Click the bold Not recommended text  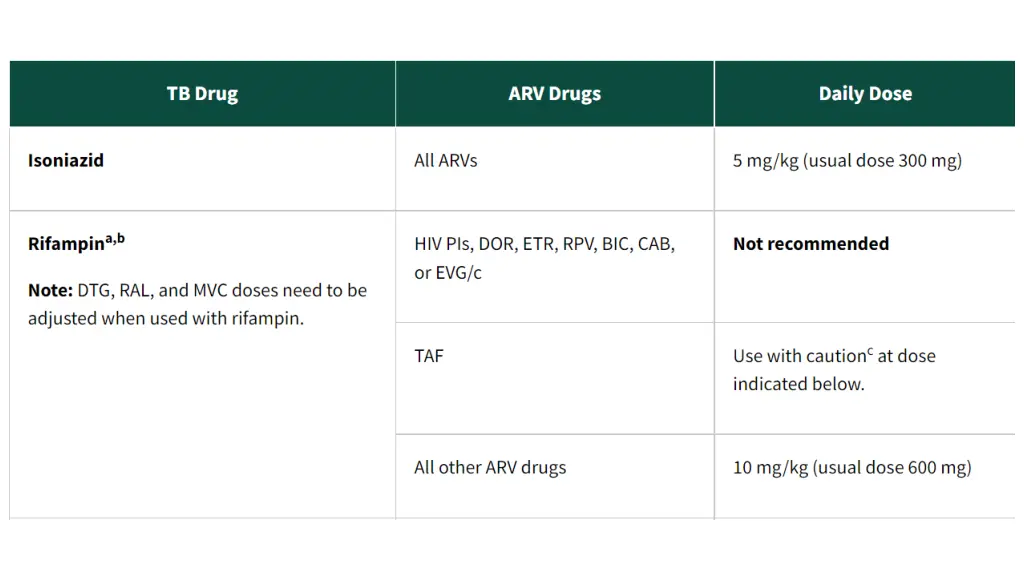811,244
